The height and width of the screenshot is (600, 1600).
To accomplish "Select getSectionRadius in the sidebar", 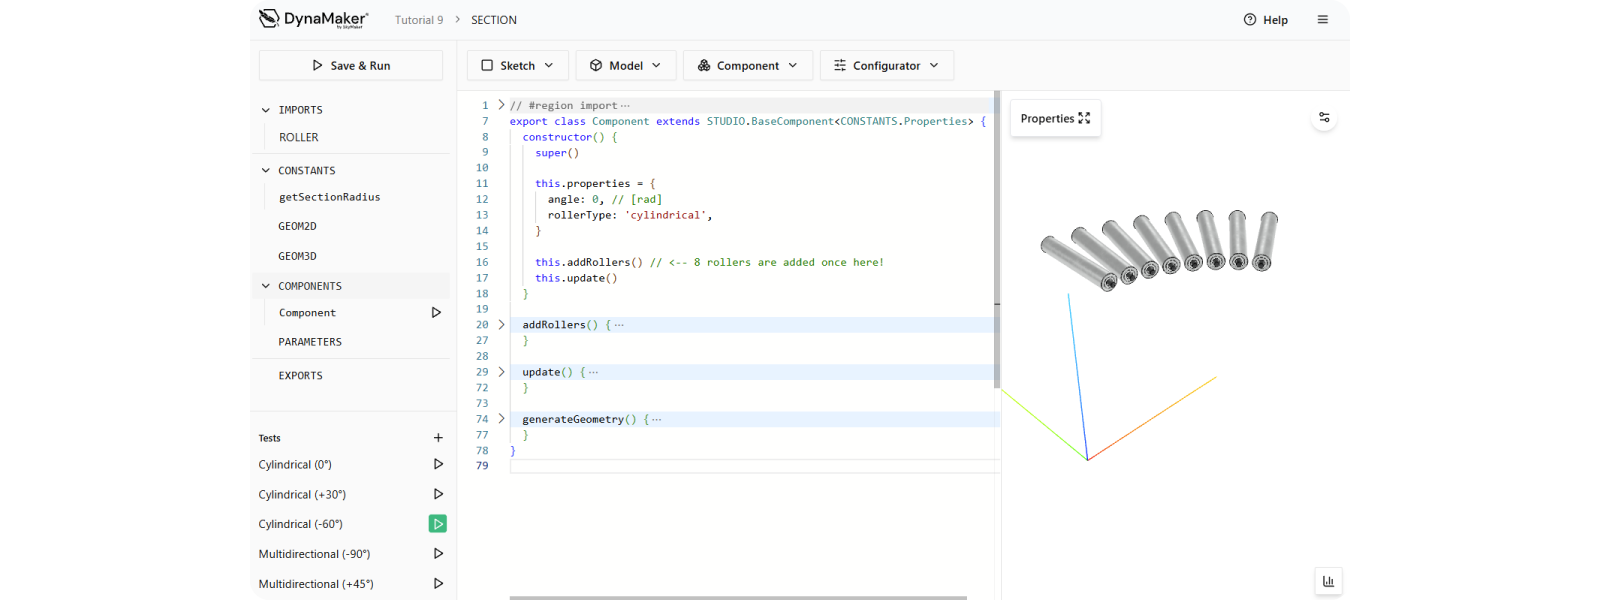I will pos(330,198).
